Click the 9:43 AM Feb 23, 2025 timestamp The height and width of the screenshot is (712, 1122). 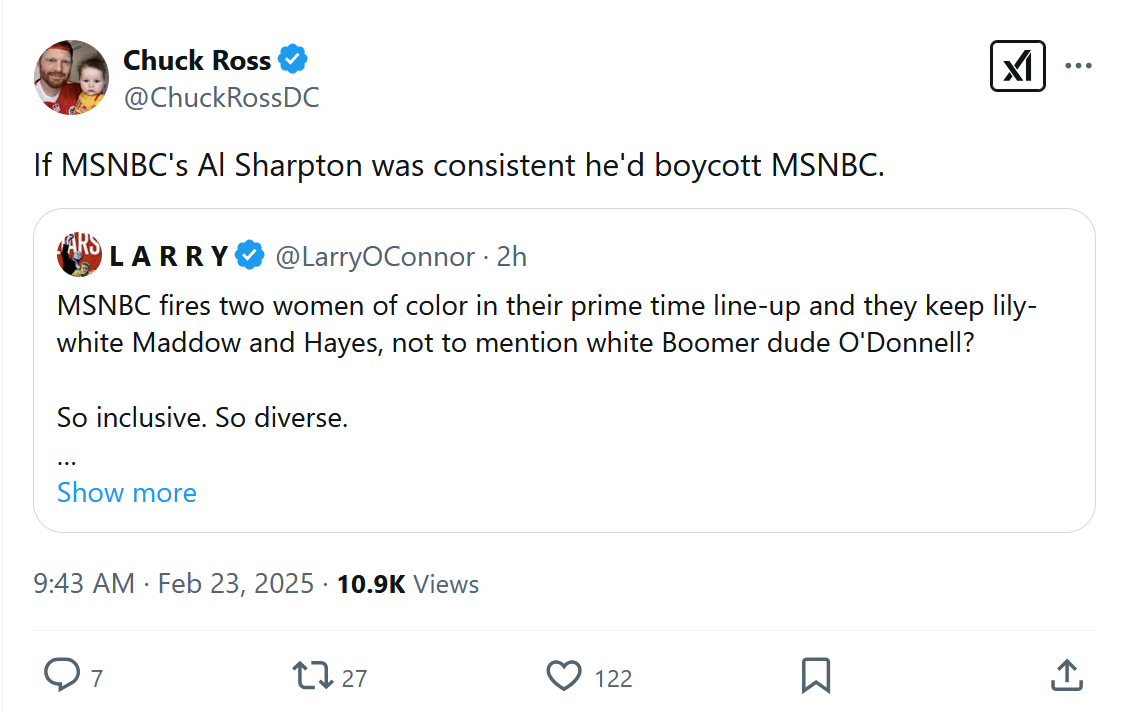tap(173, 584)
